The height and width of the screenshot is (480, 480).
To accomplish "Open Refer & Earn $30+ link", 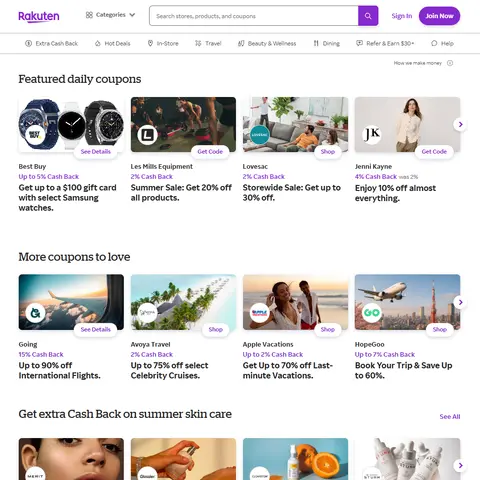I will tap(385, 43).
